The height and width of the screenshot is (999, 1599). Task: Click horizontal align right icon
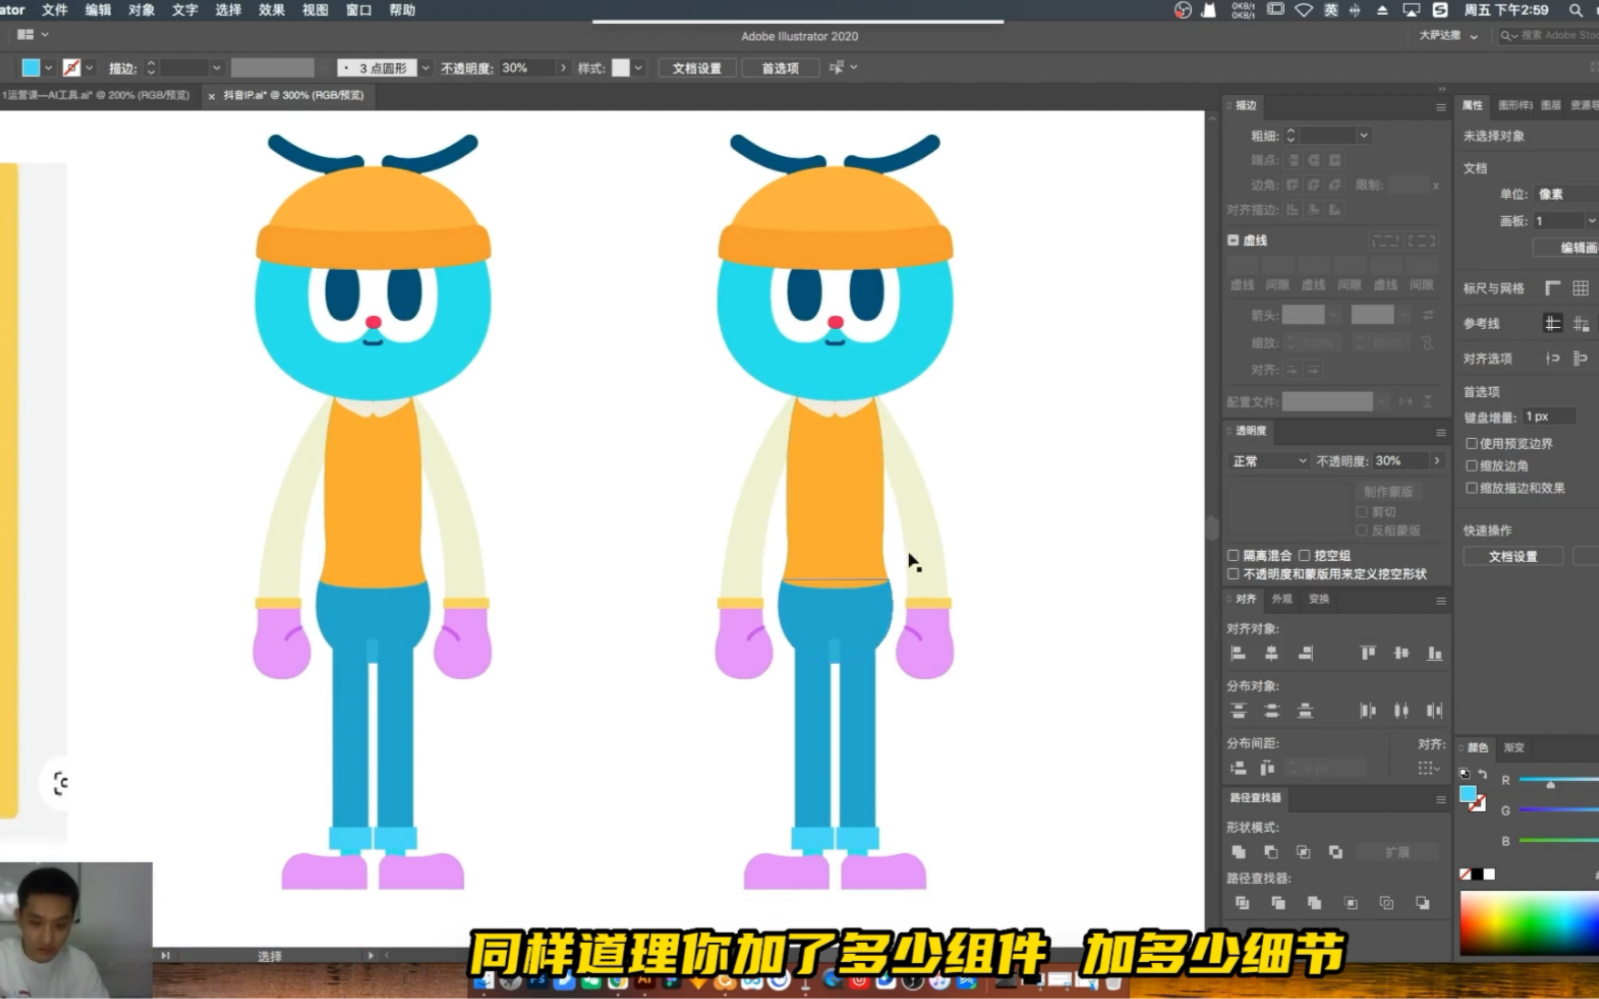(1305, 654)
